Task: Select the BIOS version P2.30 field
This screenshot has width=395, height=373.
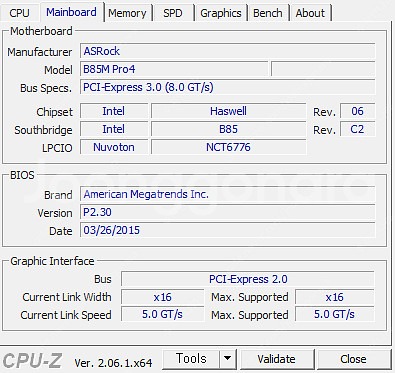Action: pyautogui.click(x=227, y=212)
